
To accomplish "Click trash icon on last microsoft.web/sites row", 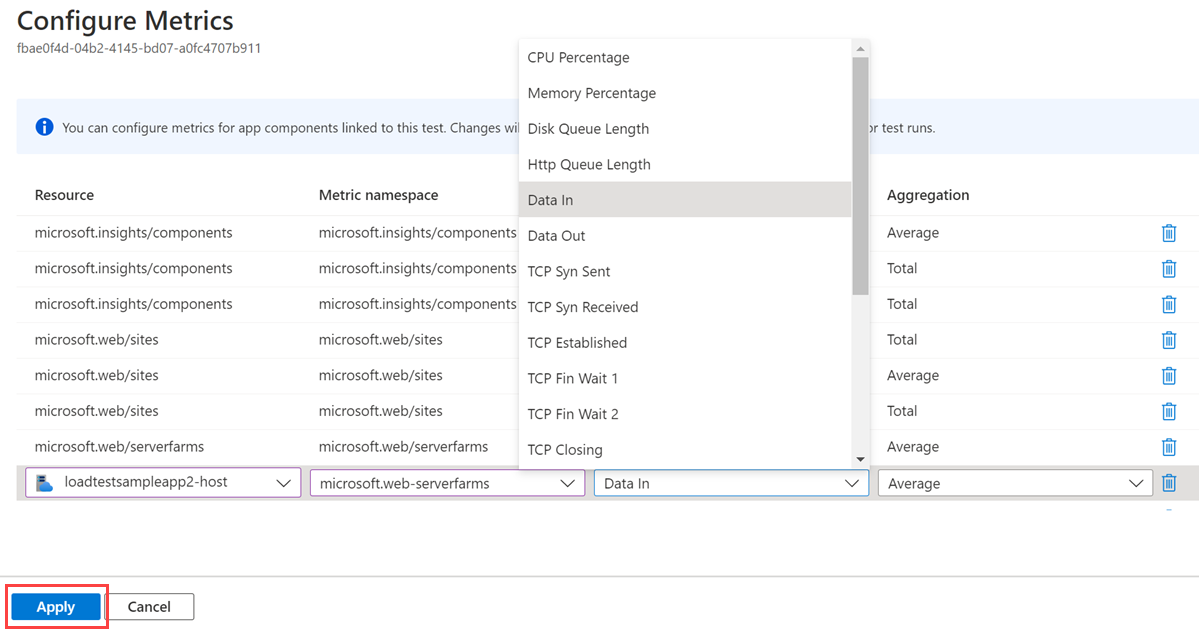I will (1168, 411).
